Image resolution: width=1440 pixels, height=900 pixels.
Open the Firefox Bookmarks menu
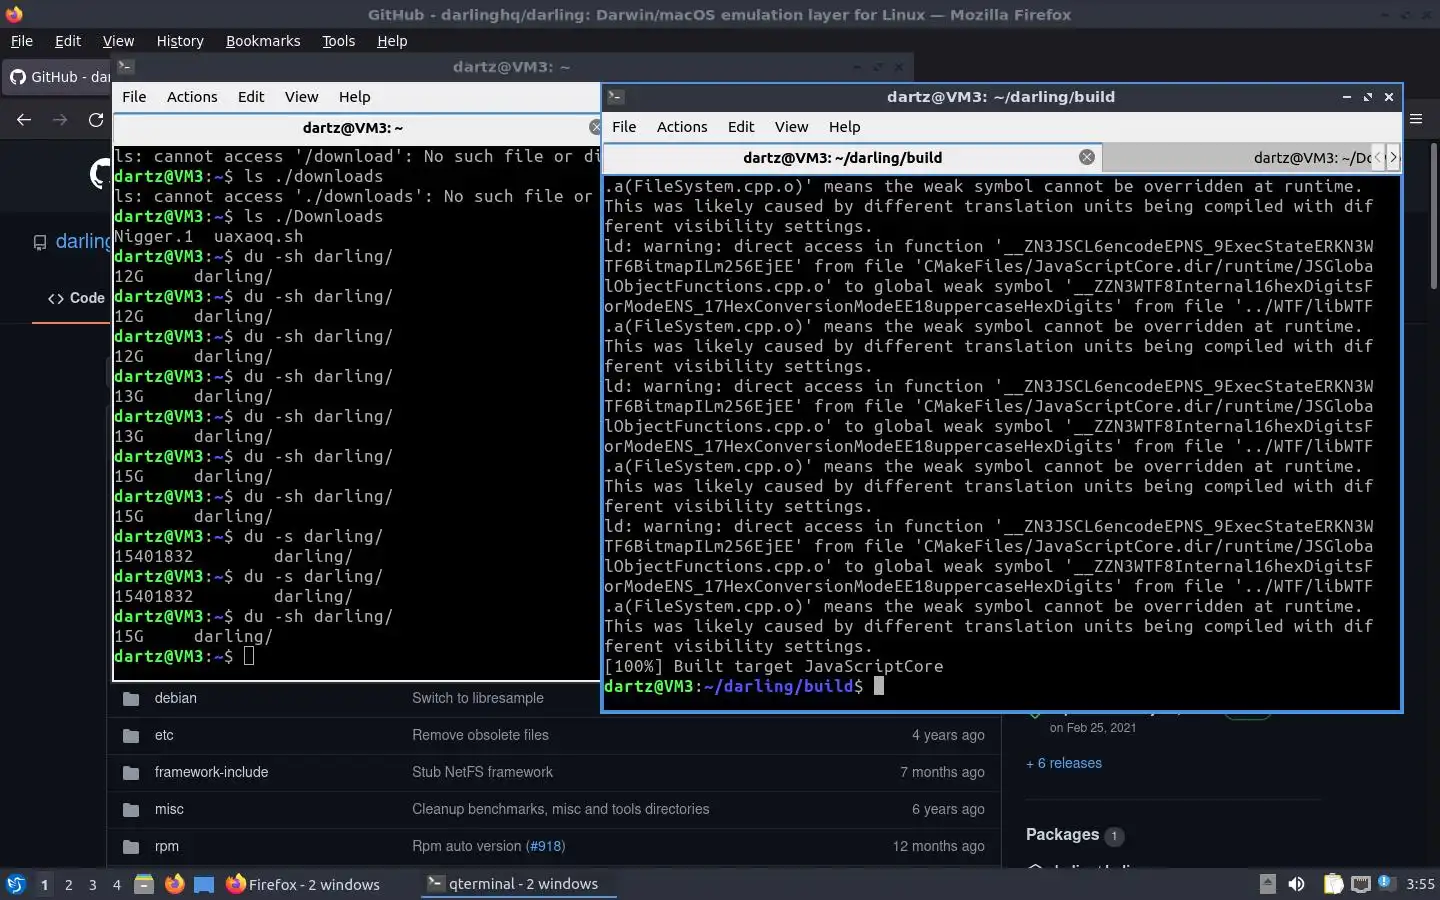pos(263,41)
